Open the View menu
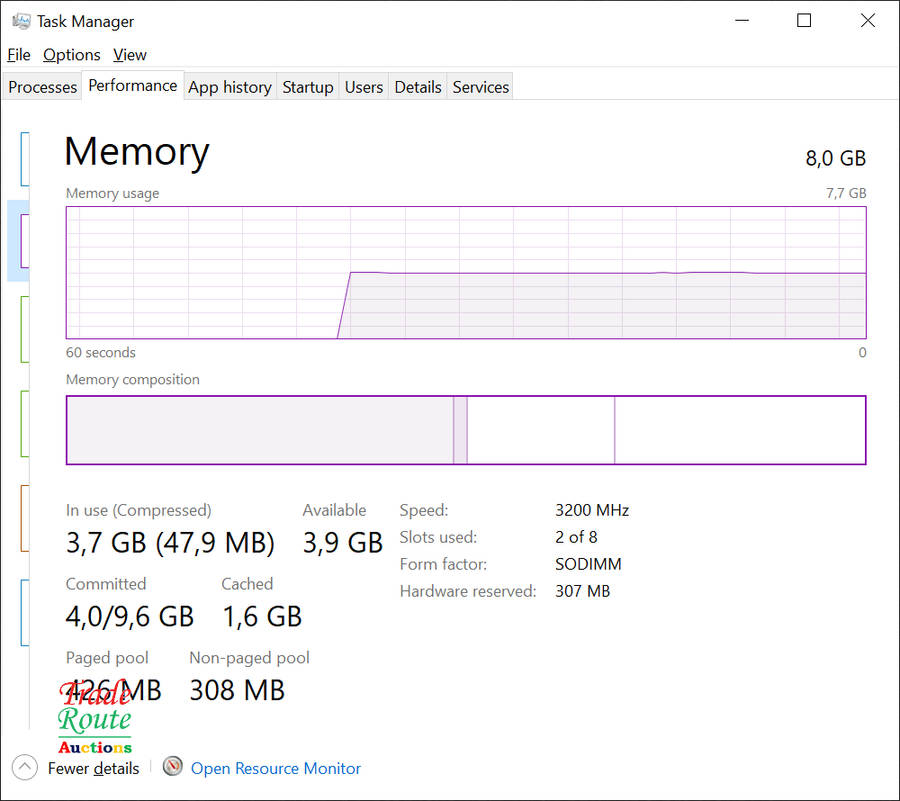The image size is (900, 801). tap(130, 55)
